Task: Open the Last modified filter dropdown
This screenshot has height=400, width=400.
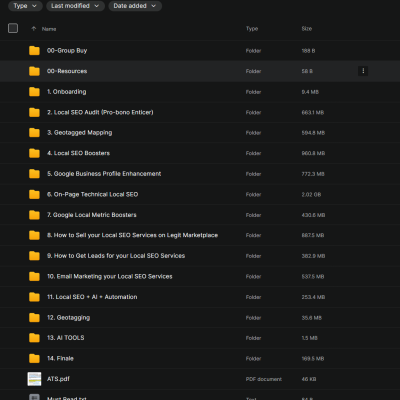Action: tap(75, 6)
